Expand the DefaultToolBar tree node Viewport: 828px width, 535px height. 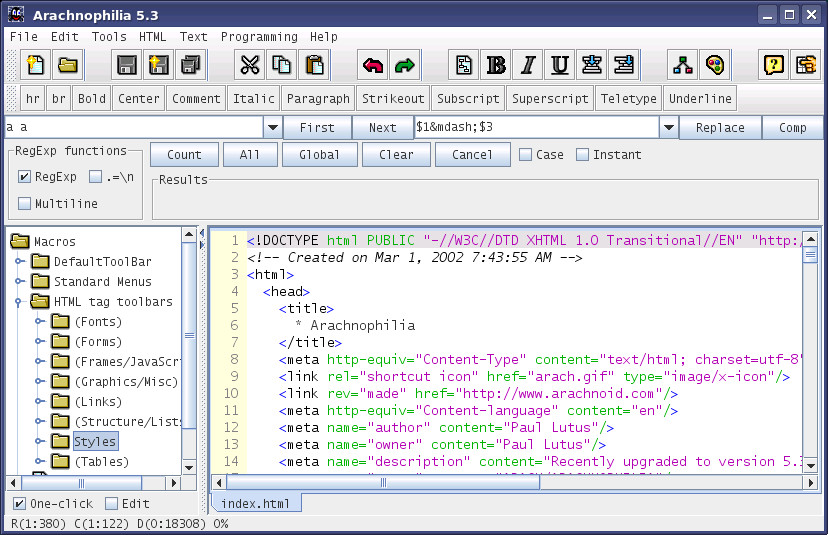click(19, 261)
